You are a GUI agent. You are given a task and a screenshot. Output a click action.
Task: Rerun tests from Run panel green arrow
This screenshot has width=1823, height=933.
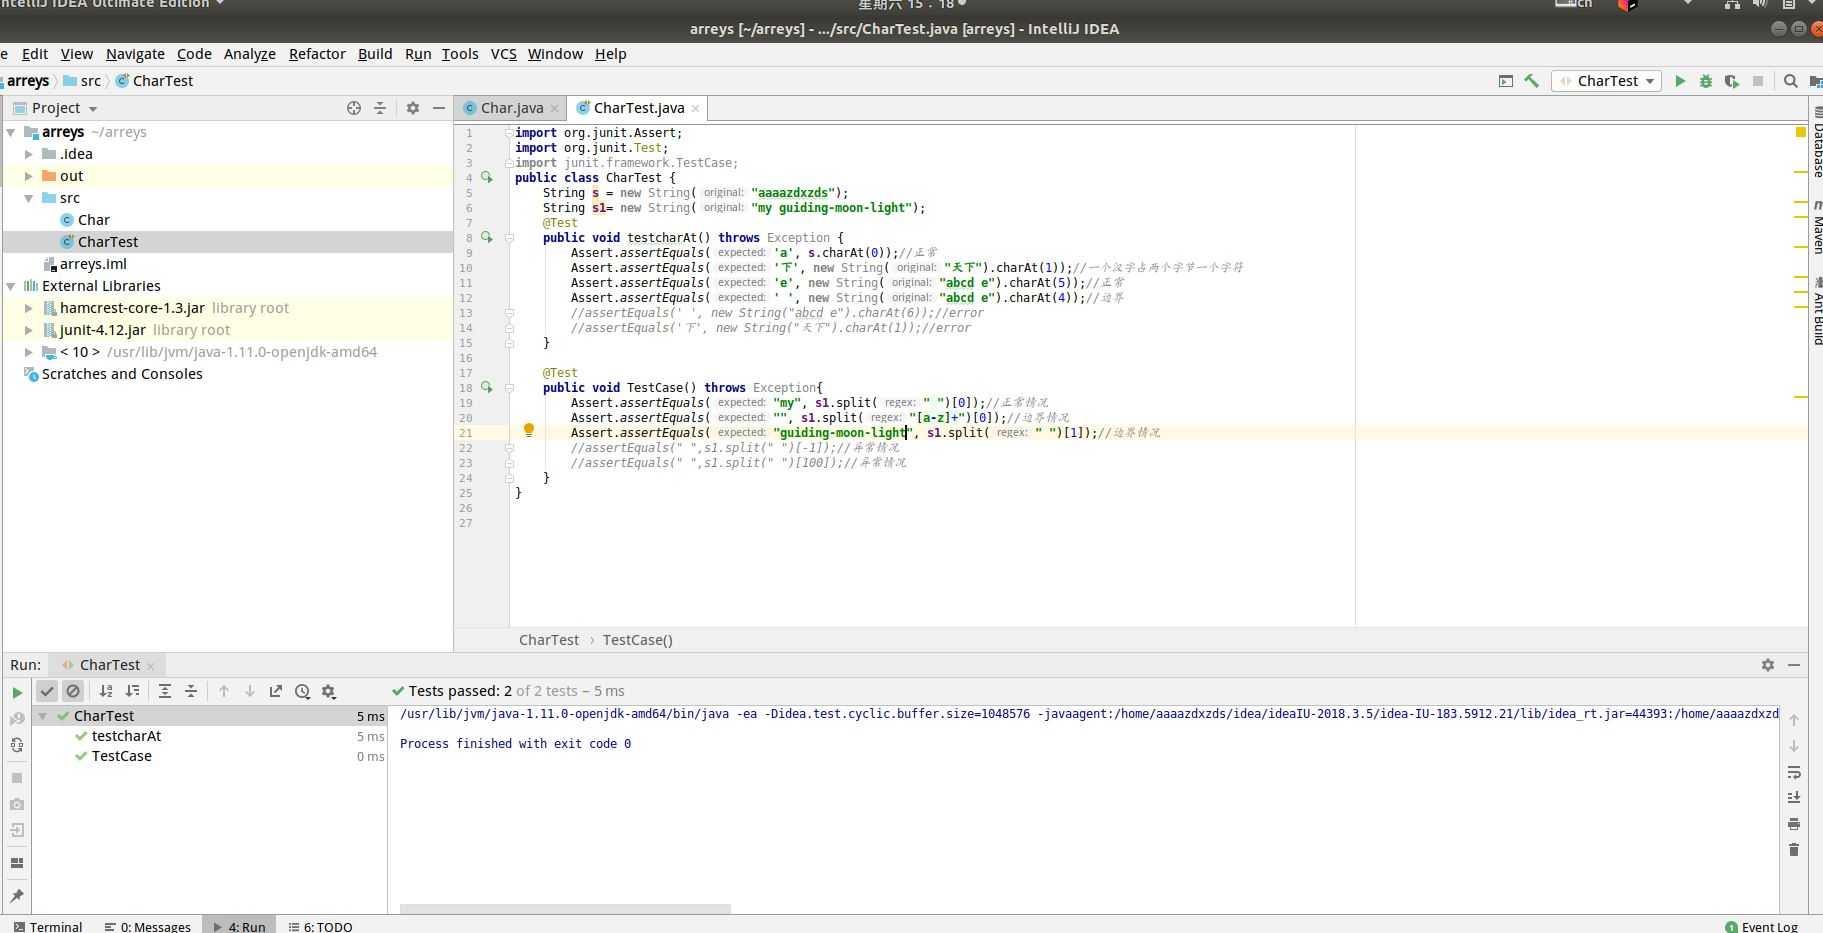point(17,692)
